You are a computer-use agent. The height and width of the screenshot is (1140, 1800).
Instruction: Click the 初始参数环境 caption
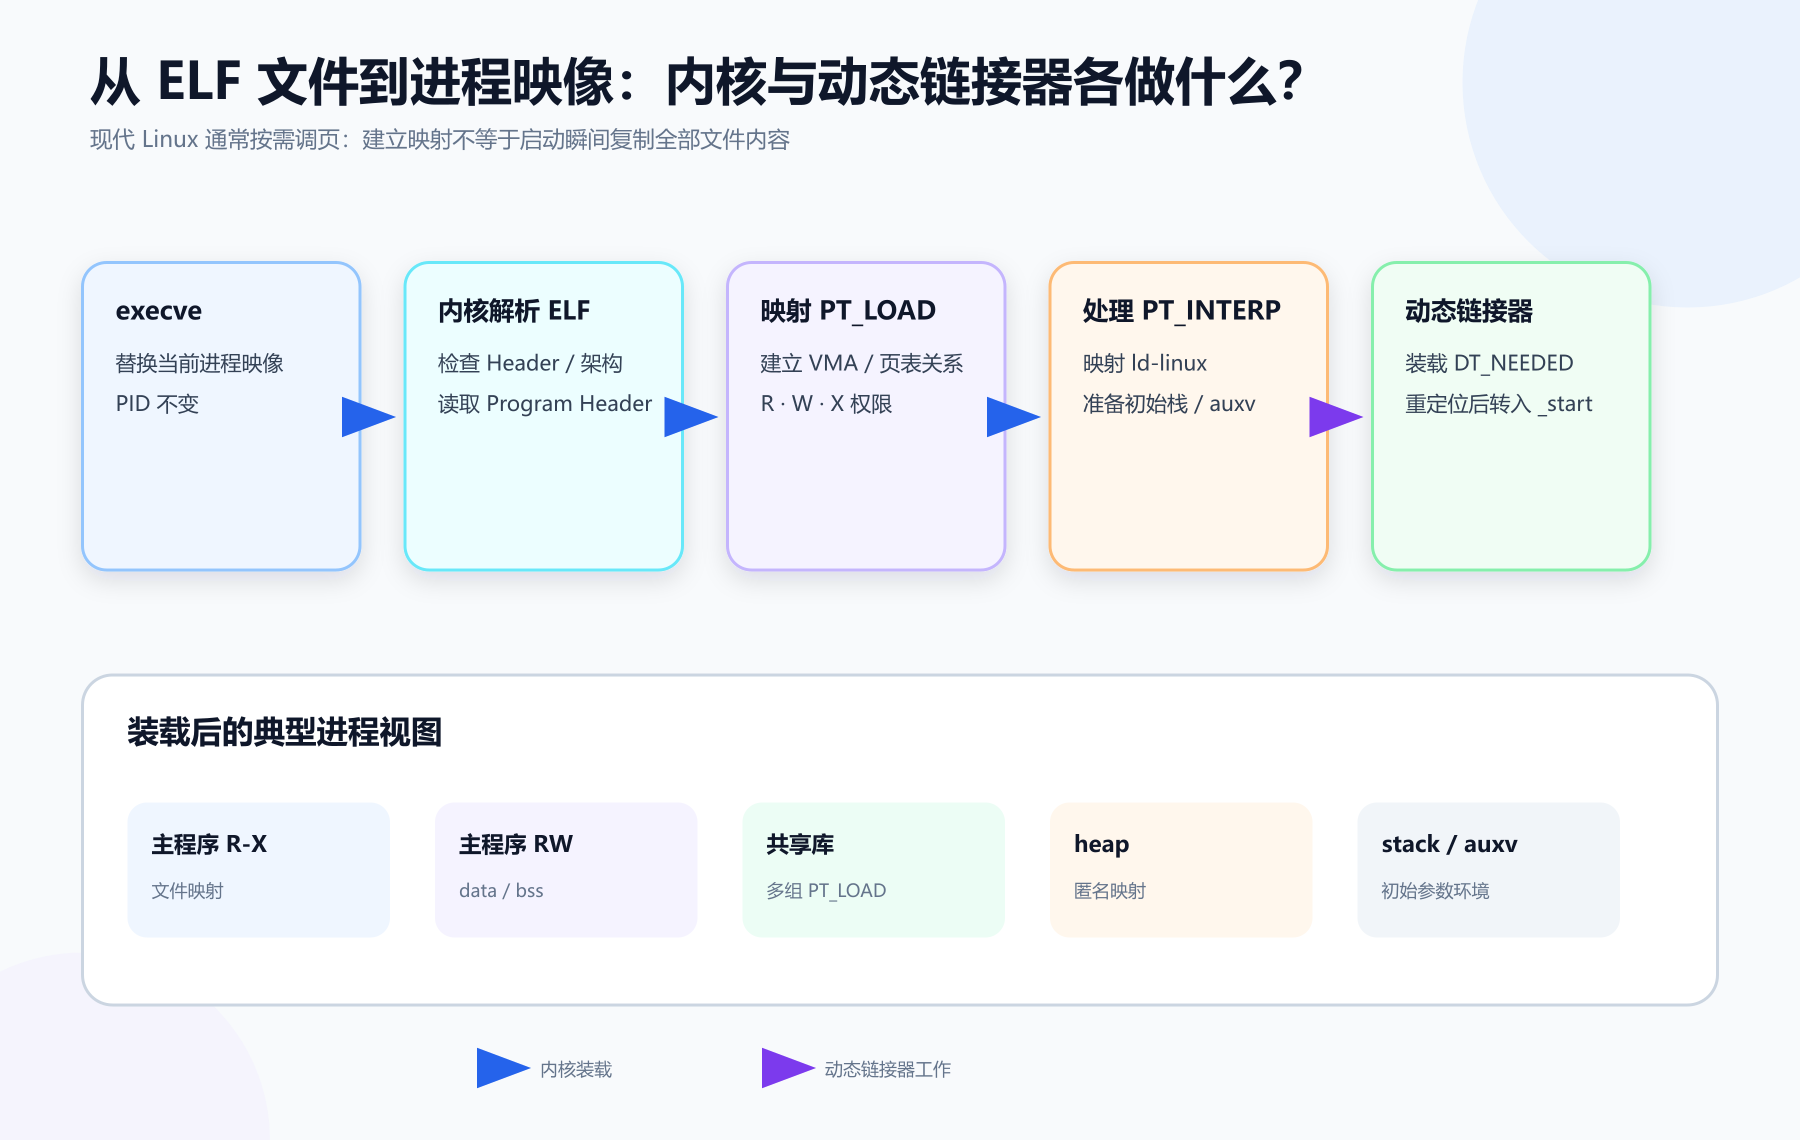1435,891
